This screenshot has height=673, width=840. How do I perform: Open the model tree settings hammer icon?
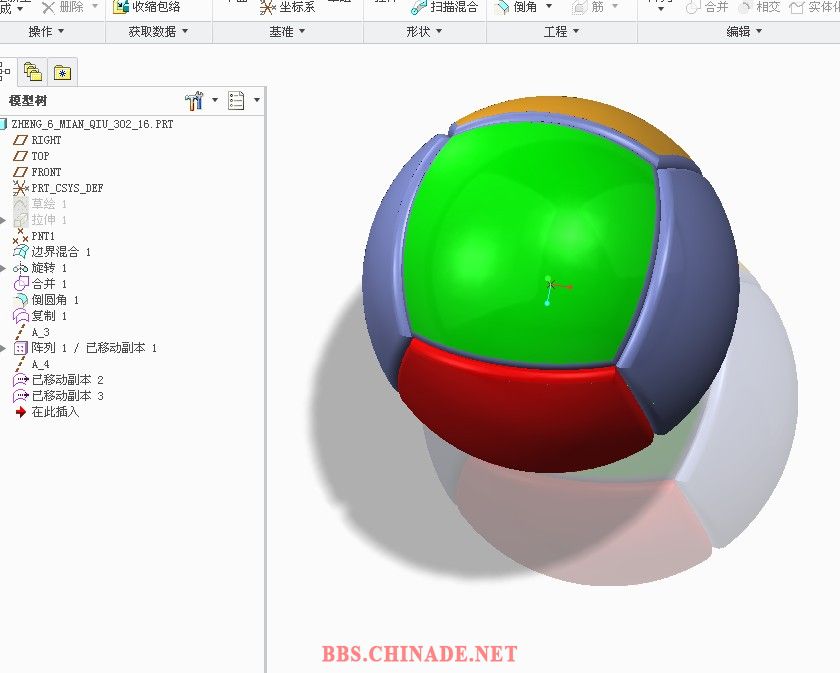coord(194,100)
